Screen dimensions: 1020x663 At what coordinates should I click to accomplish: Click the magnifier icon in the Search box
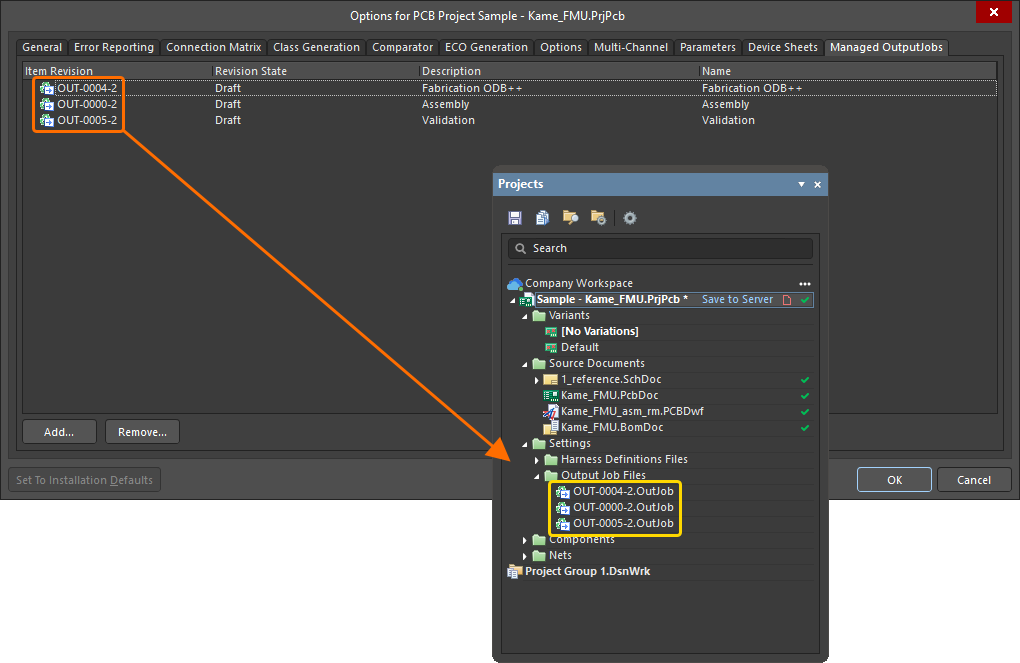click(x=519, y=248)
